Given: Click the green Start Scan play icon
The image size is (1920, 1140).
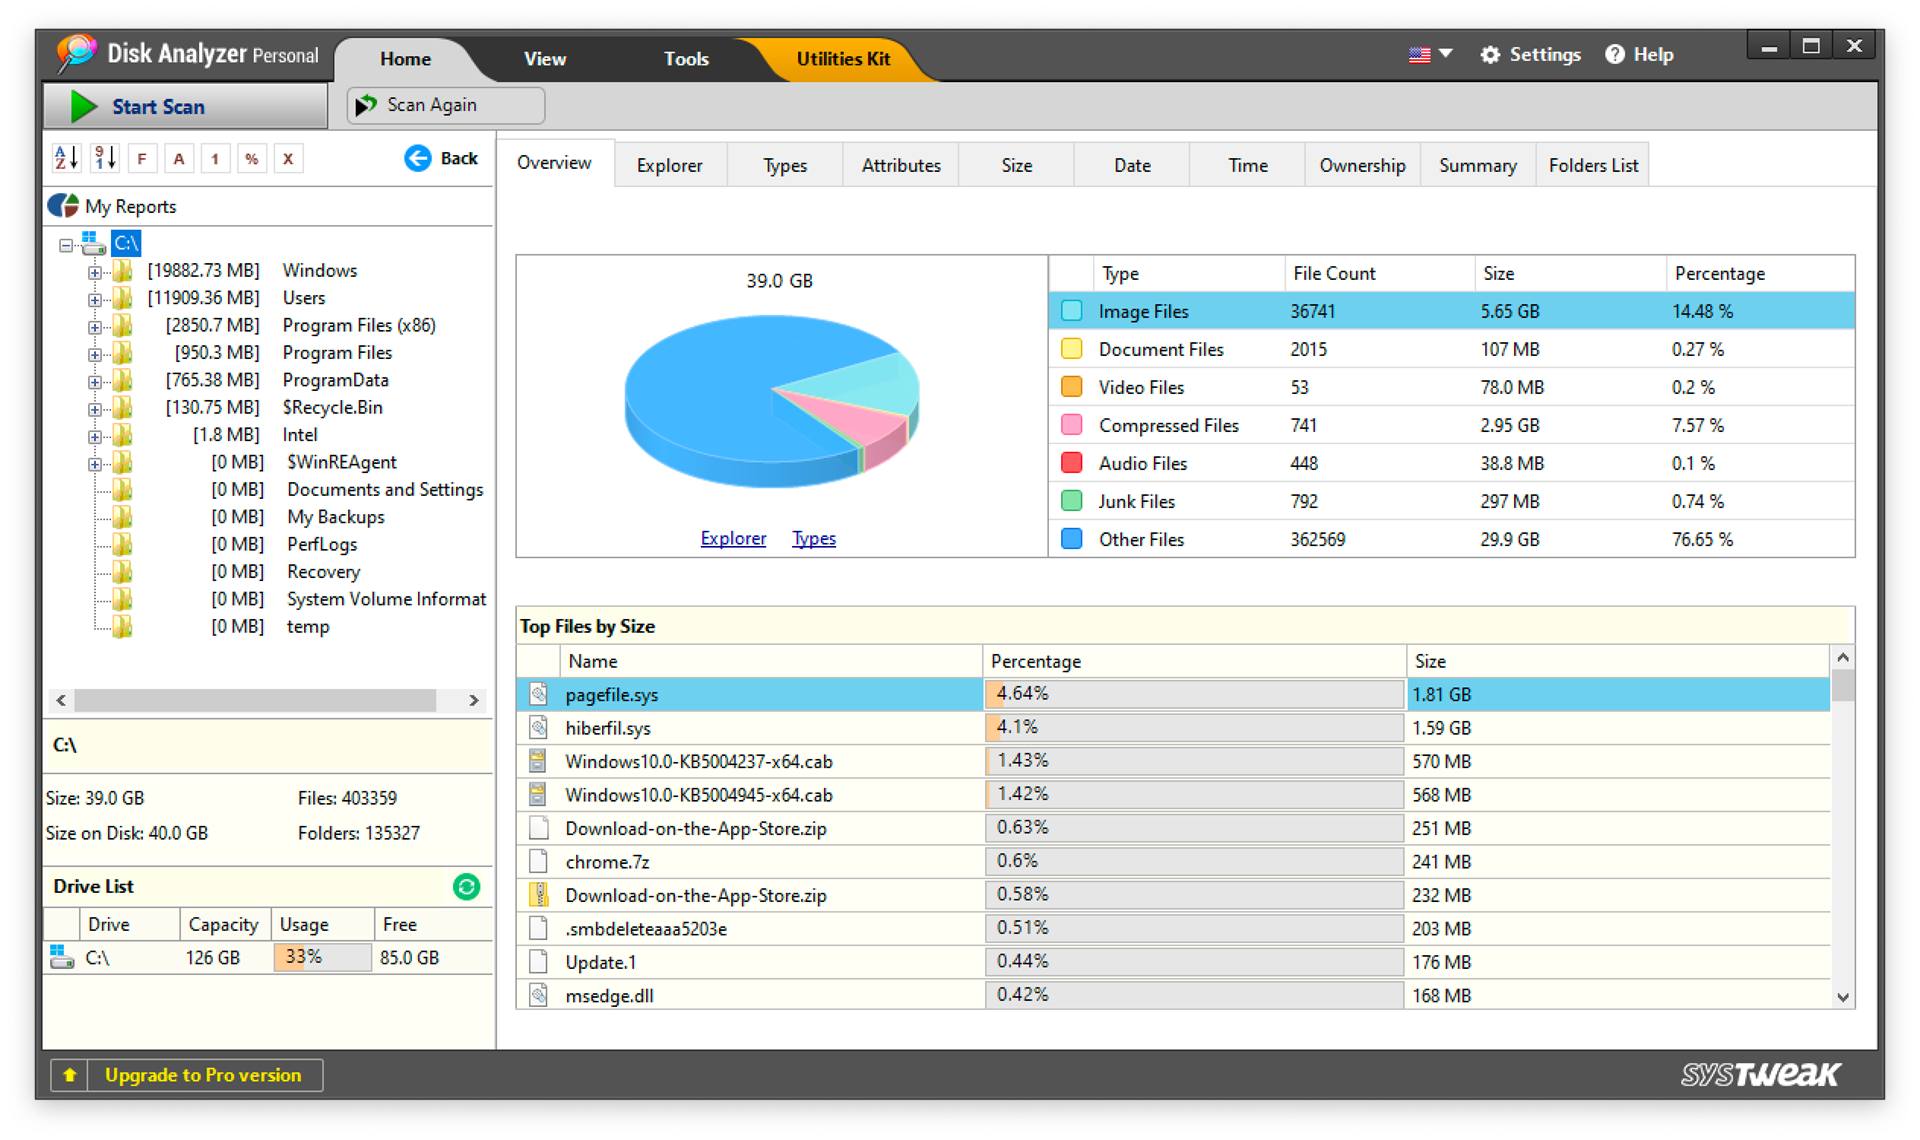Looking at the screenshot, I should click(84, 106).
